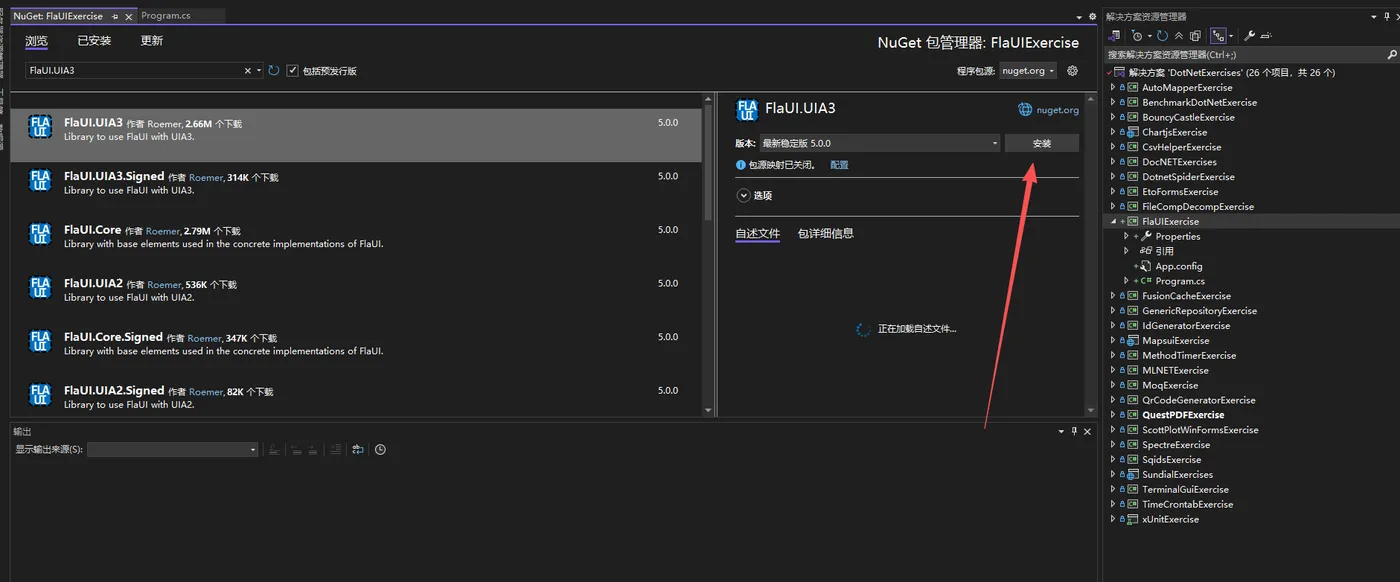Click the preview selected items icon
The height and width of the screenshot is (582, 1400).
(1266, 36)
